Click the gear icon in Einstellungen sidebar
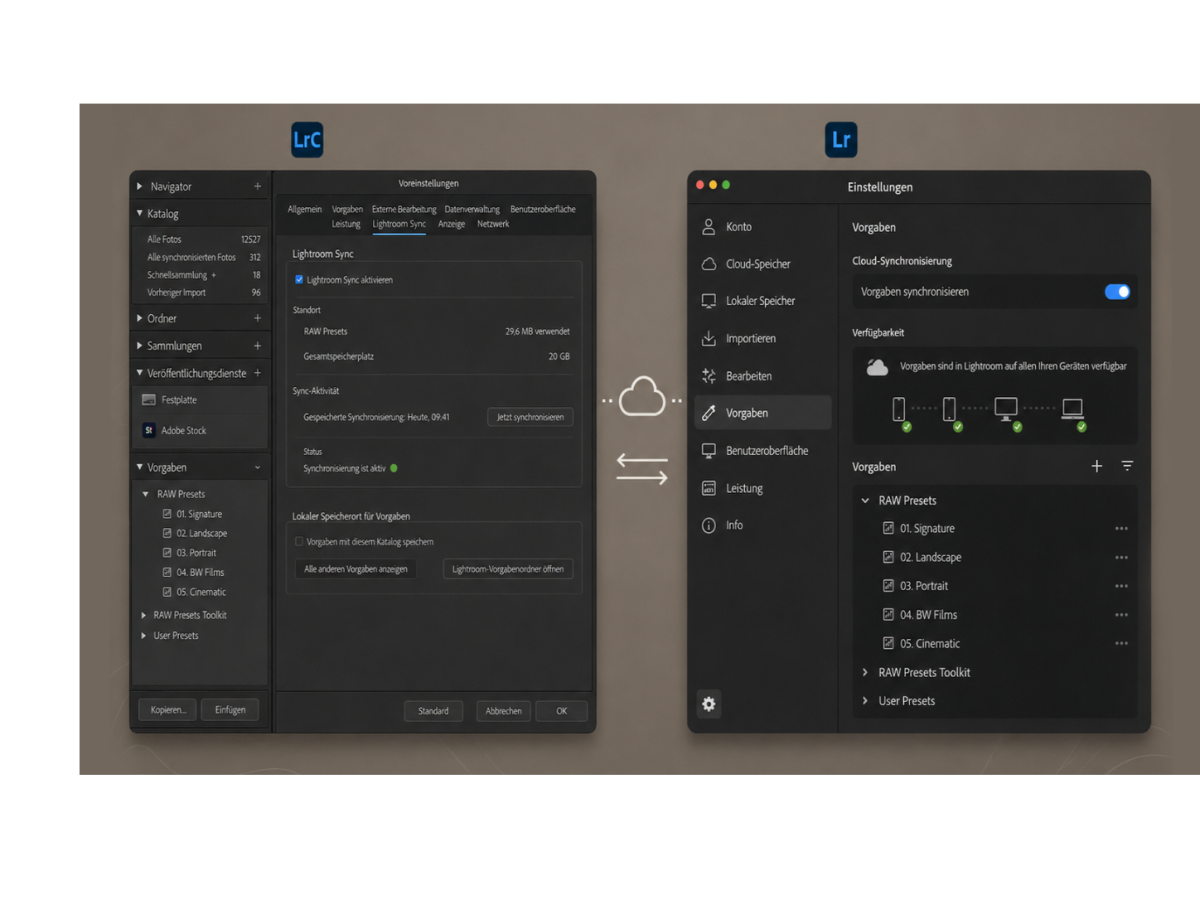Image resolution: width=1200 pixels, height=900 pixels. coord(709,704)
